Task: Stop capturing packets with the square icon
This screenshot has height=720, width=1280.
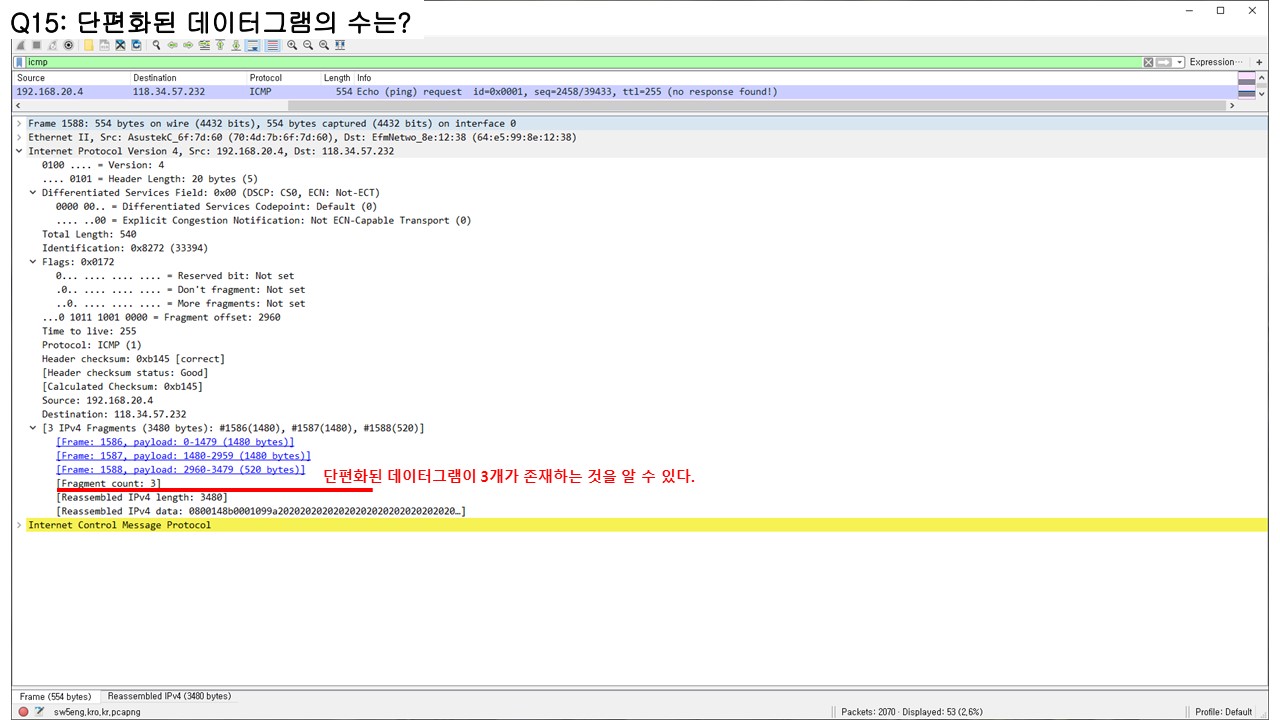Action: pyautogui.click(x=36, y=45)
